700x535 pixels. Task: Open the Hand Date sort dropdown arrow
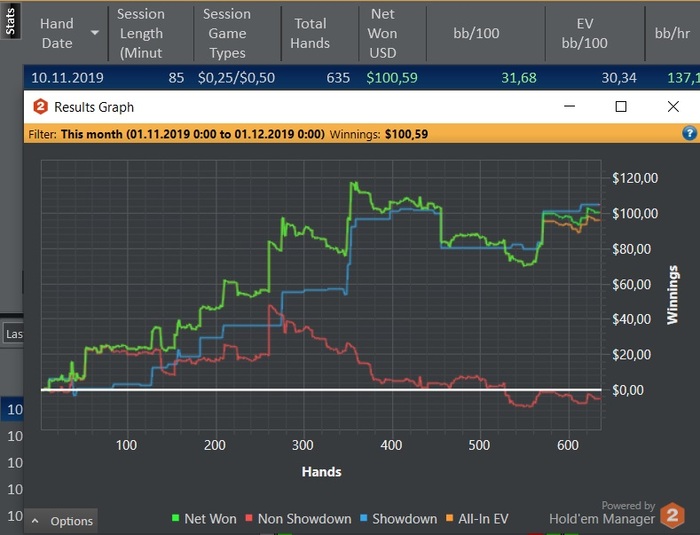(x=95, y=33)
